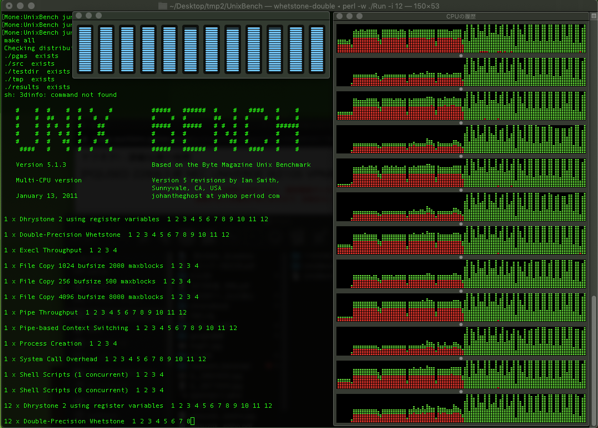
Task: Minimize the floating CPU usage bars window
Action: [89, 16]
